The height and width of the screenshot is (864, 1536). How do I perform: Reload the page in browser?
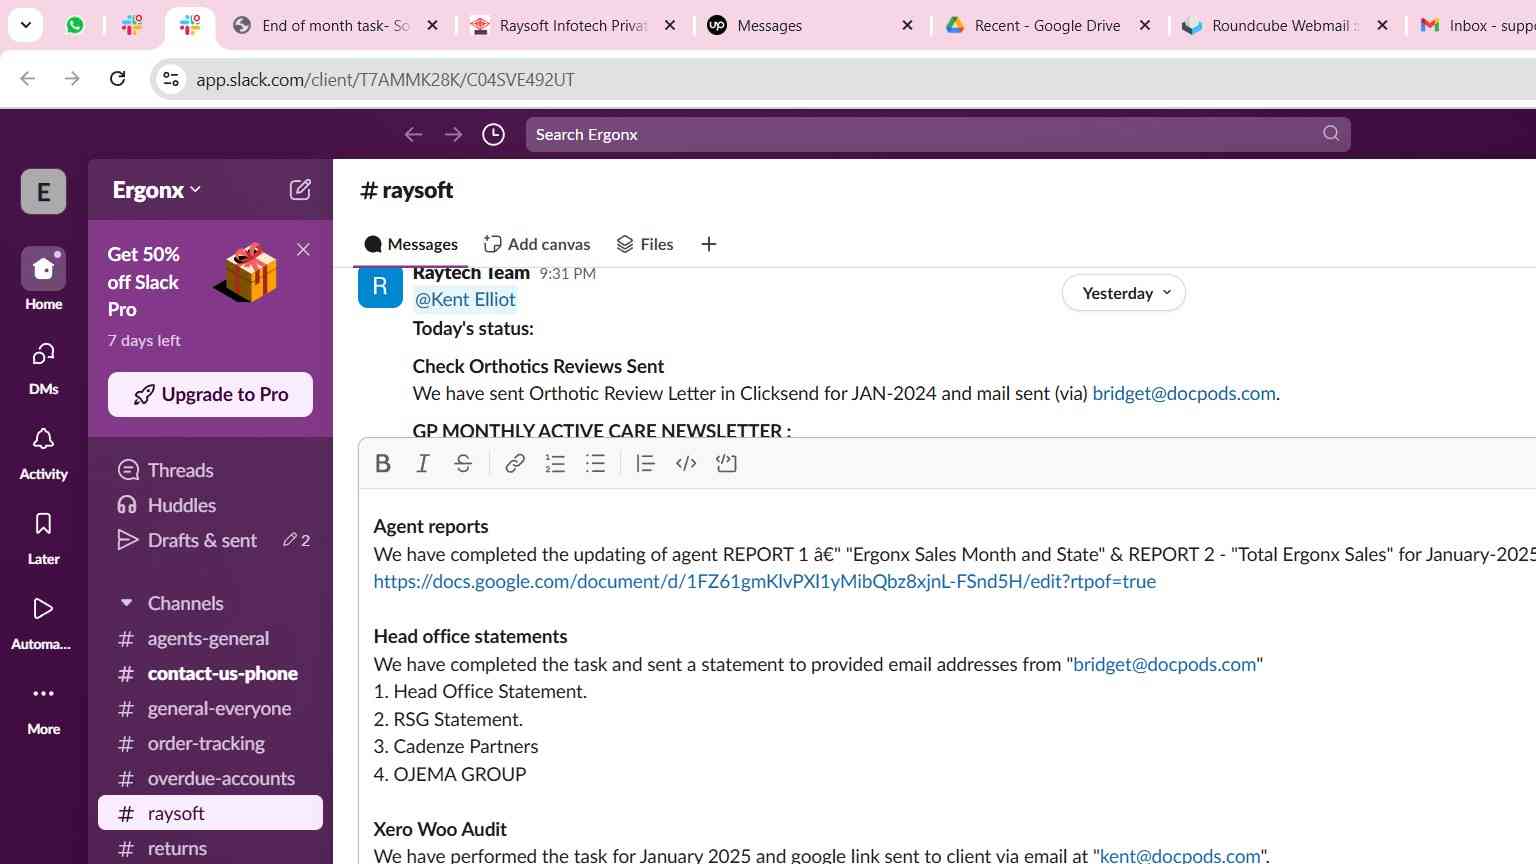117,78
